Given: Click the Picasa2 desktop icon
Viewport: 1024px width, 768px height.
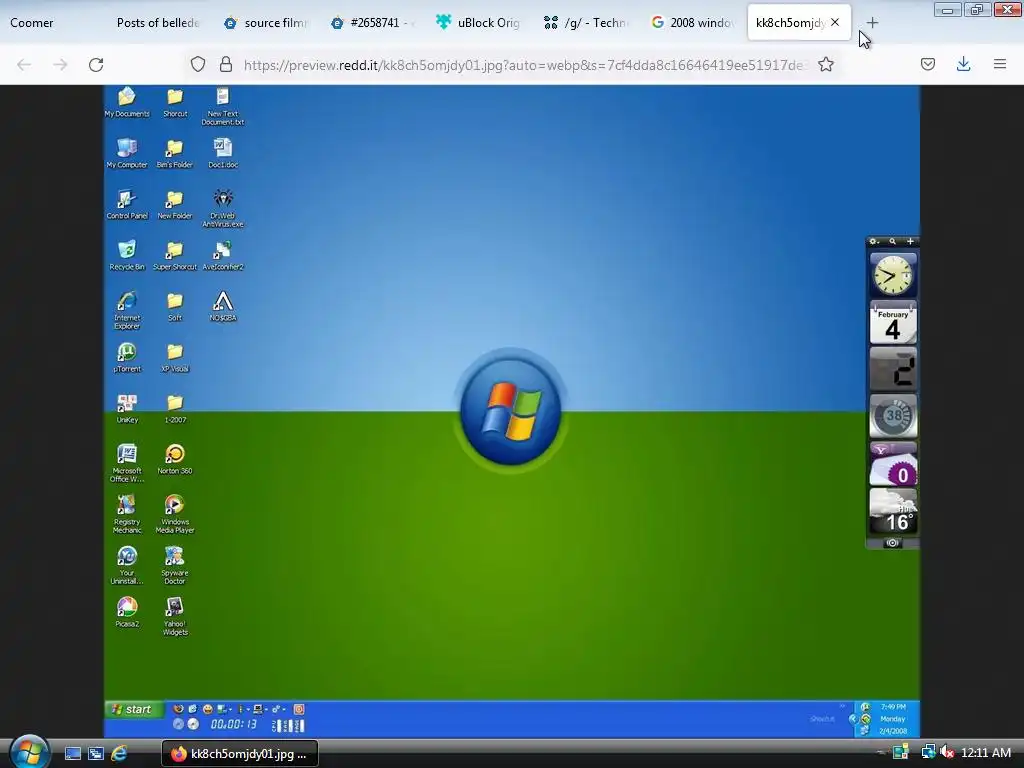Looking at the screenshot, I should pos(127,613).
